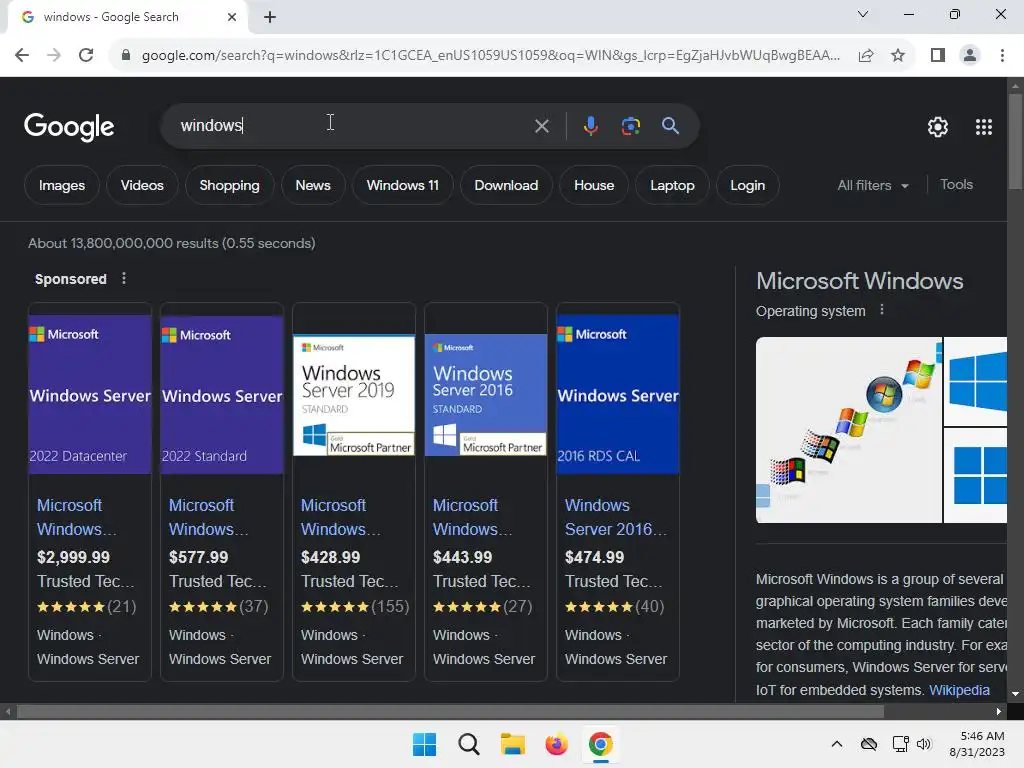1024x768 pixels.
Task: Open the $577.99 Microsoft Windows product link
Action: (208, 517)
